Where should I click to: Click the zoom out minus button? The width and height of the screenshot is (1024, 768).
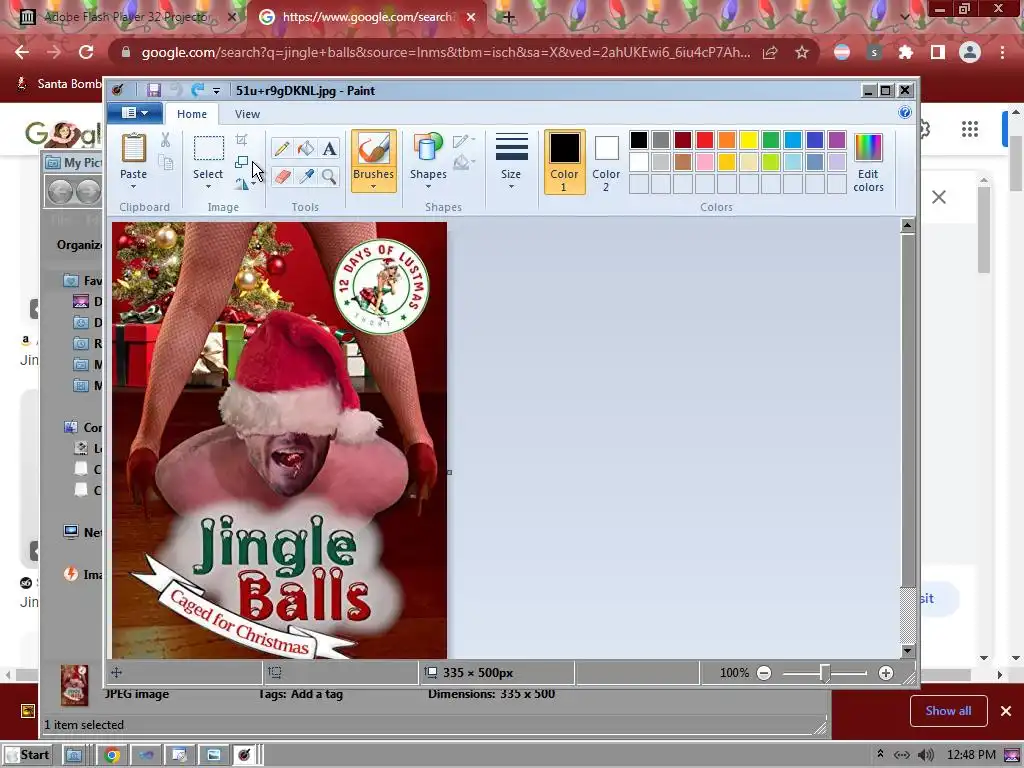[x=763, y=673]
